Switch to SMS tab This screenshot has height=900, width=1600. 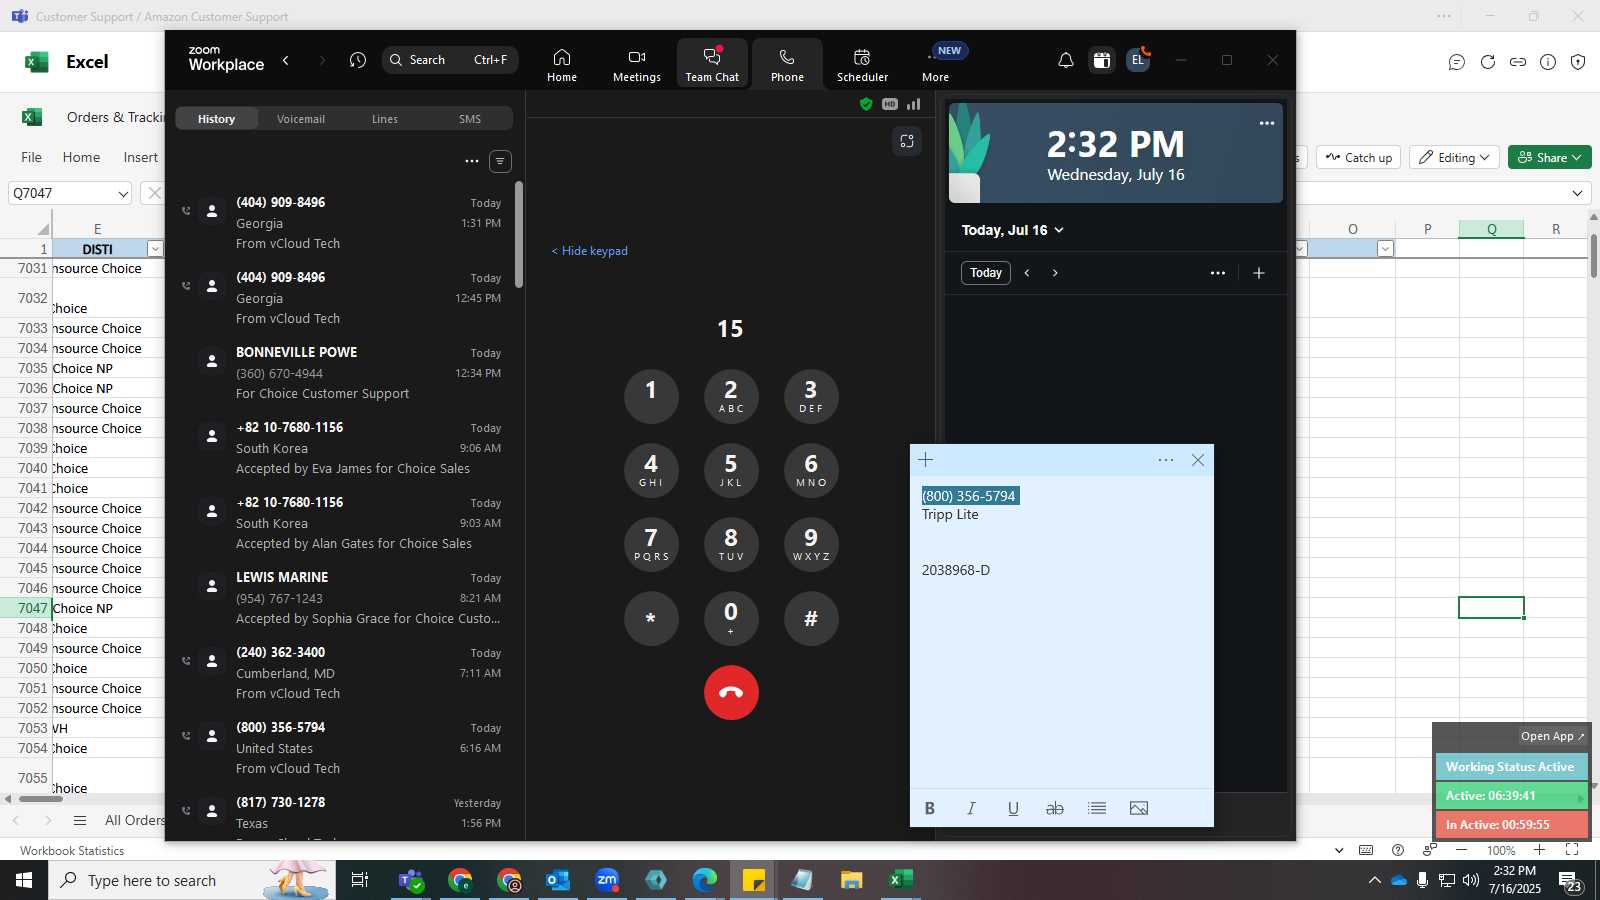(470, 119)
